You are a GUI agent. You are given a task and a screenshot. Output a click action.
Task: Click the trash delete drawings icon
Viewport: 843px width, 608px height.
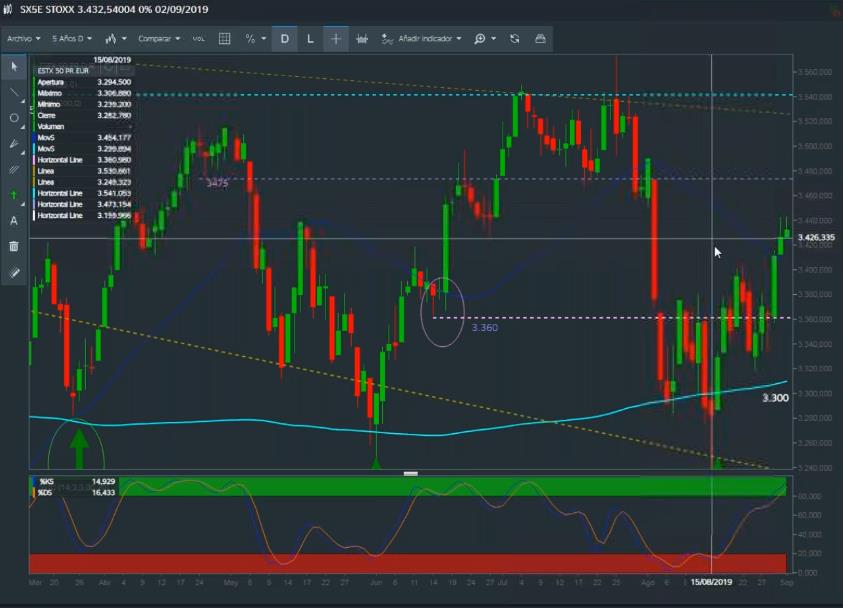pos(14,247)
